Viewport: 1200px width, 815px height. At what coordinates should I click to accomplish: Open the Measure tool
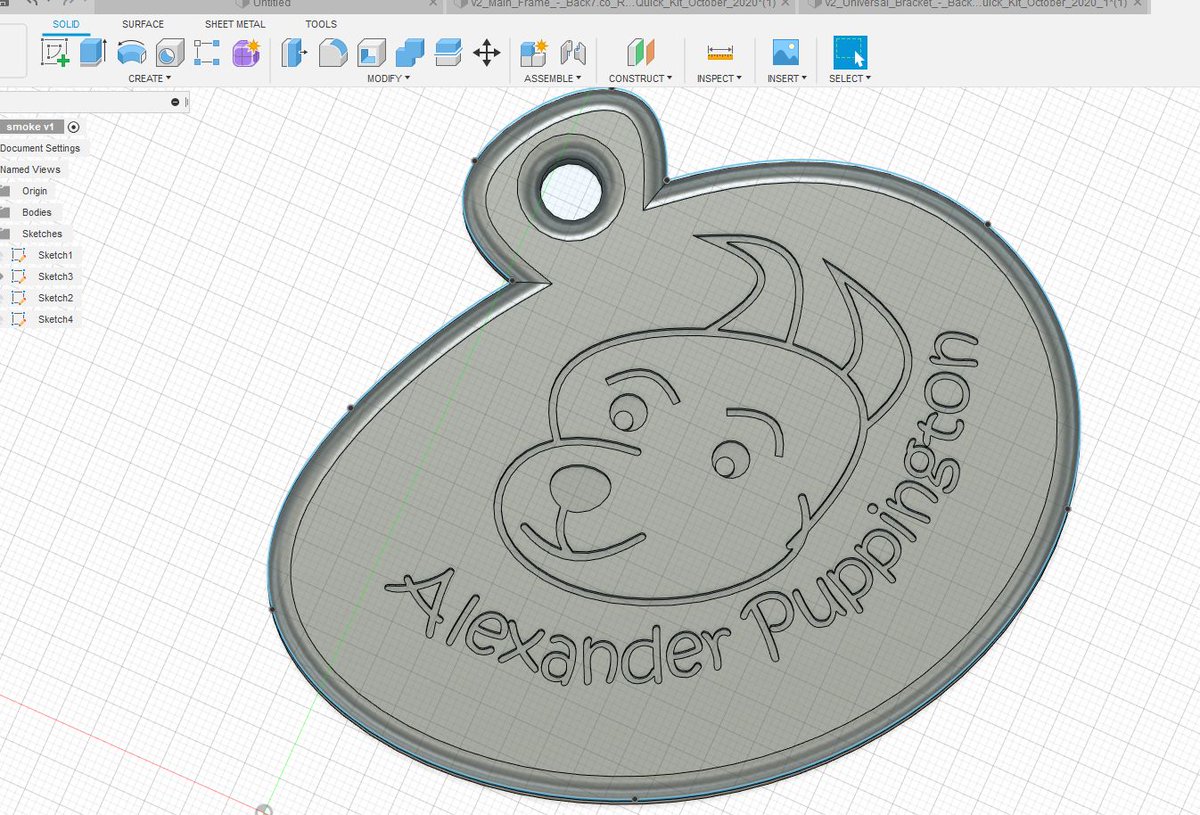coord(719,53)
